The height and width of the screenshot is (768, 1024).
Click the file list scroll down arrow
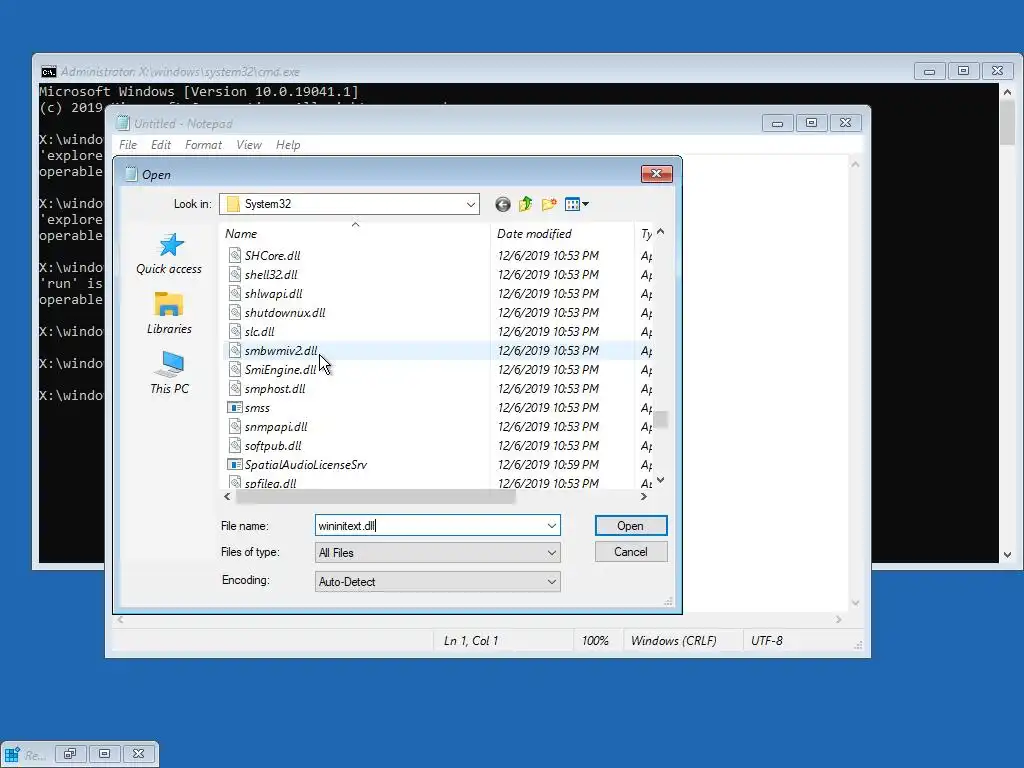click(x=661, y=480)
